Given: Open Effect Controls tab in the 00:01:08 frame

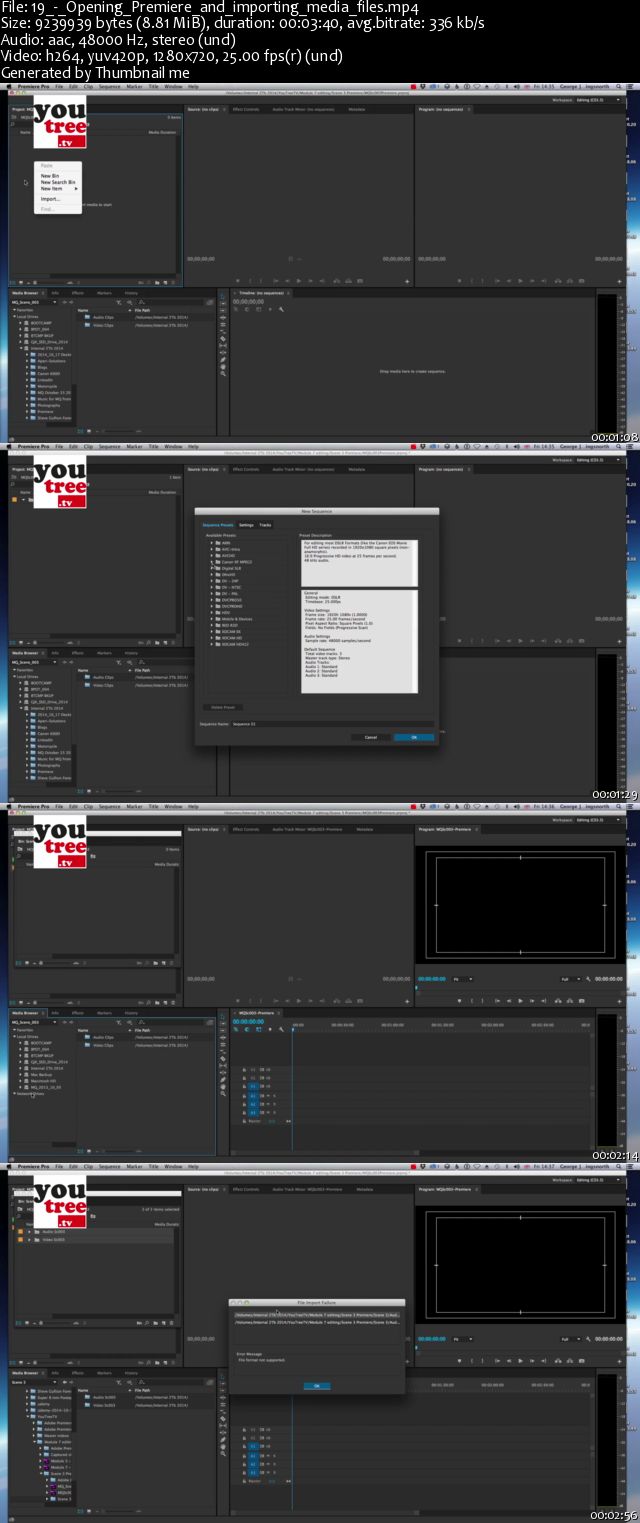Looking at the screenshot, I should tap(246, 110).
